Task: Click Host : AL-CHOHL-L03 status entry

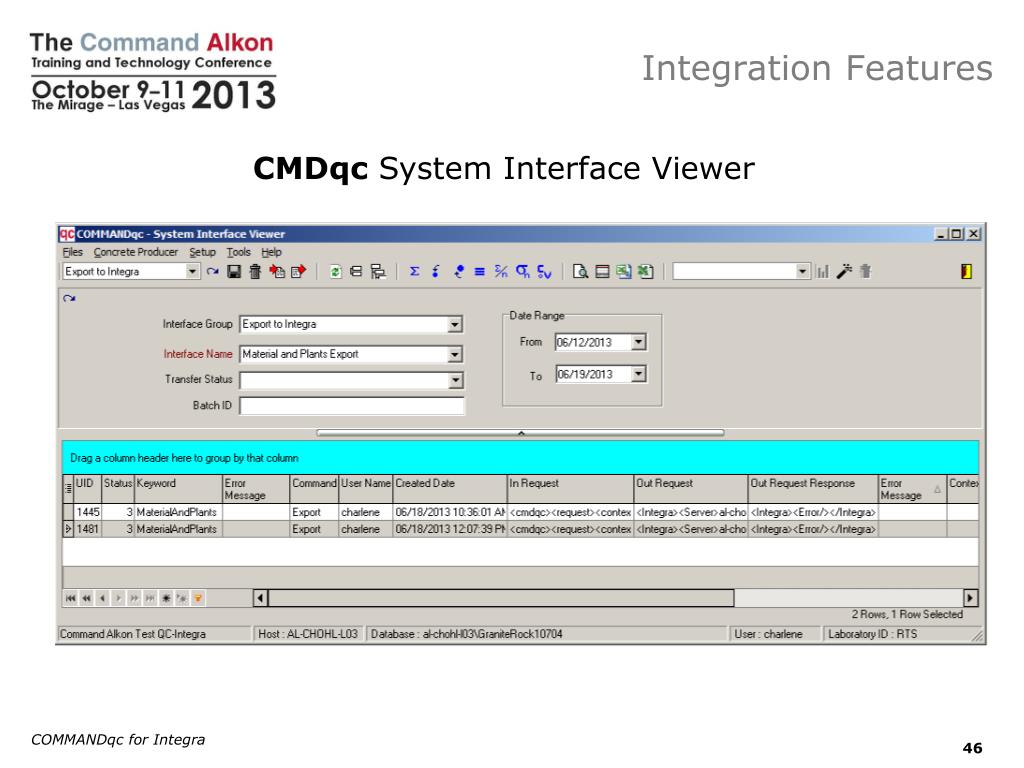Action: 308,634
